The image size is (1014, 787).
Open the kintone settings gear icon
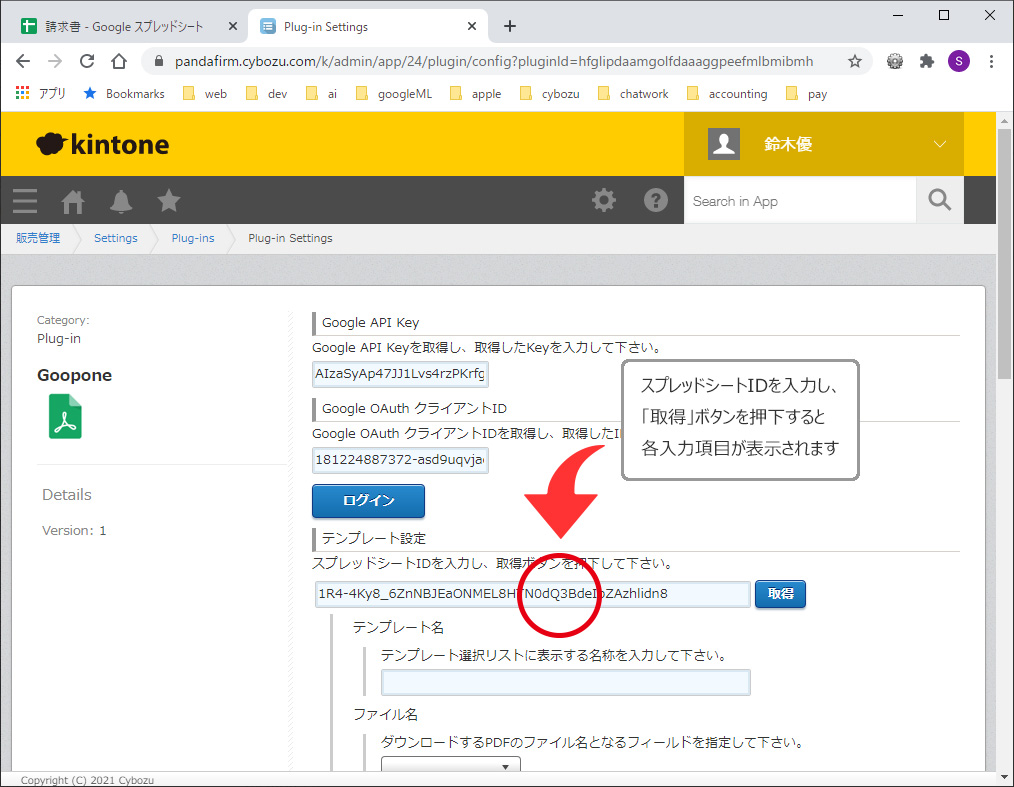[604, 201]
